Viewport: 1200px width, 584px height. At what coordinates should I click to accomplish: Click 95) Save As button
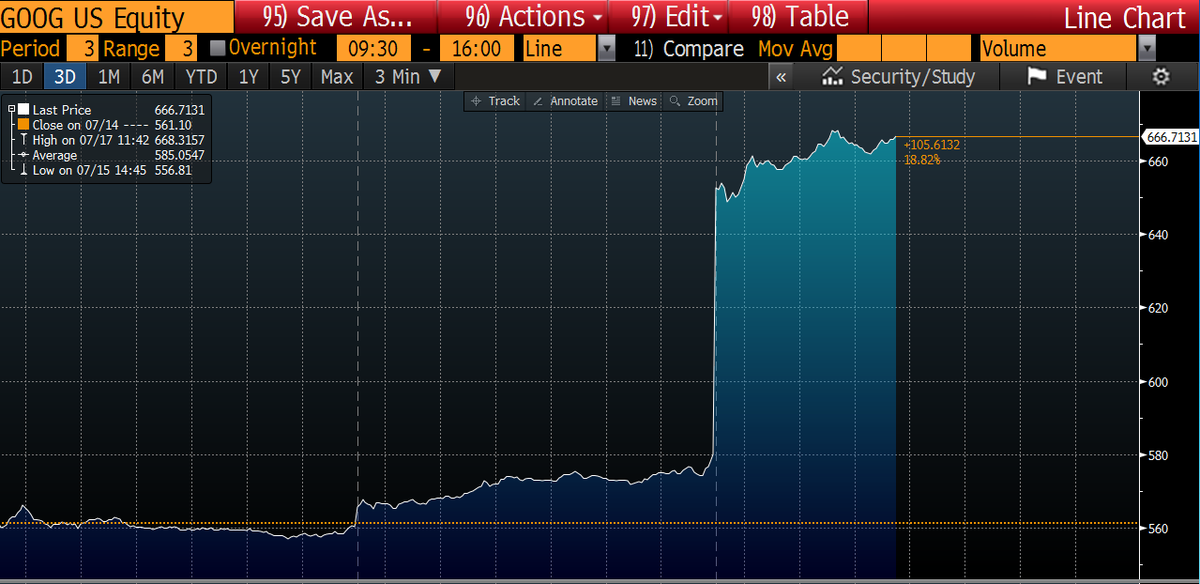tap(336, 17)
